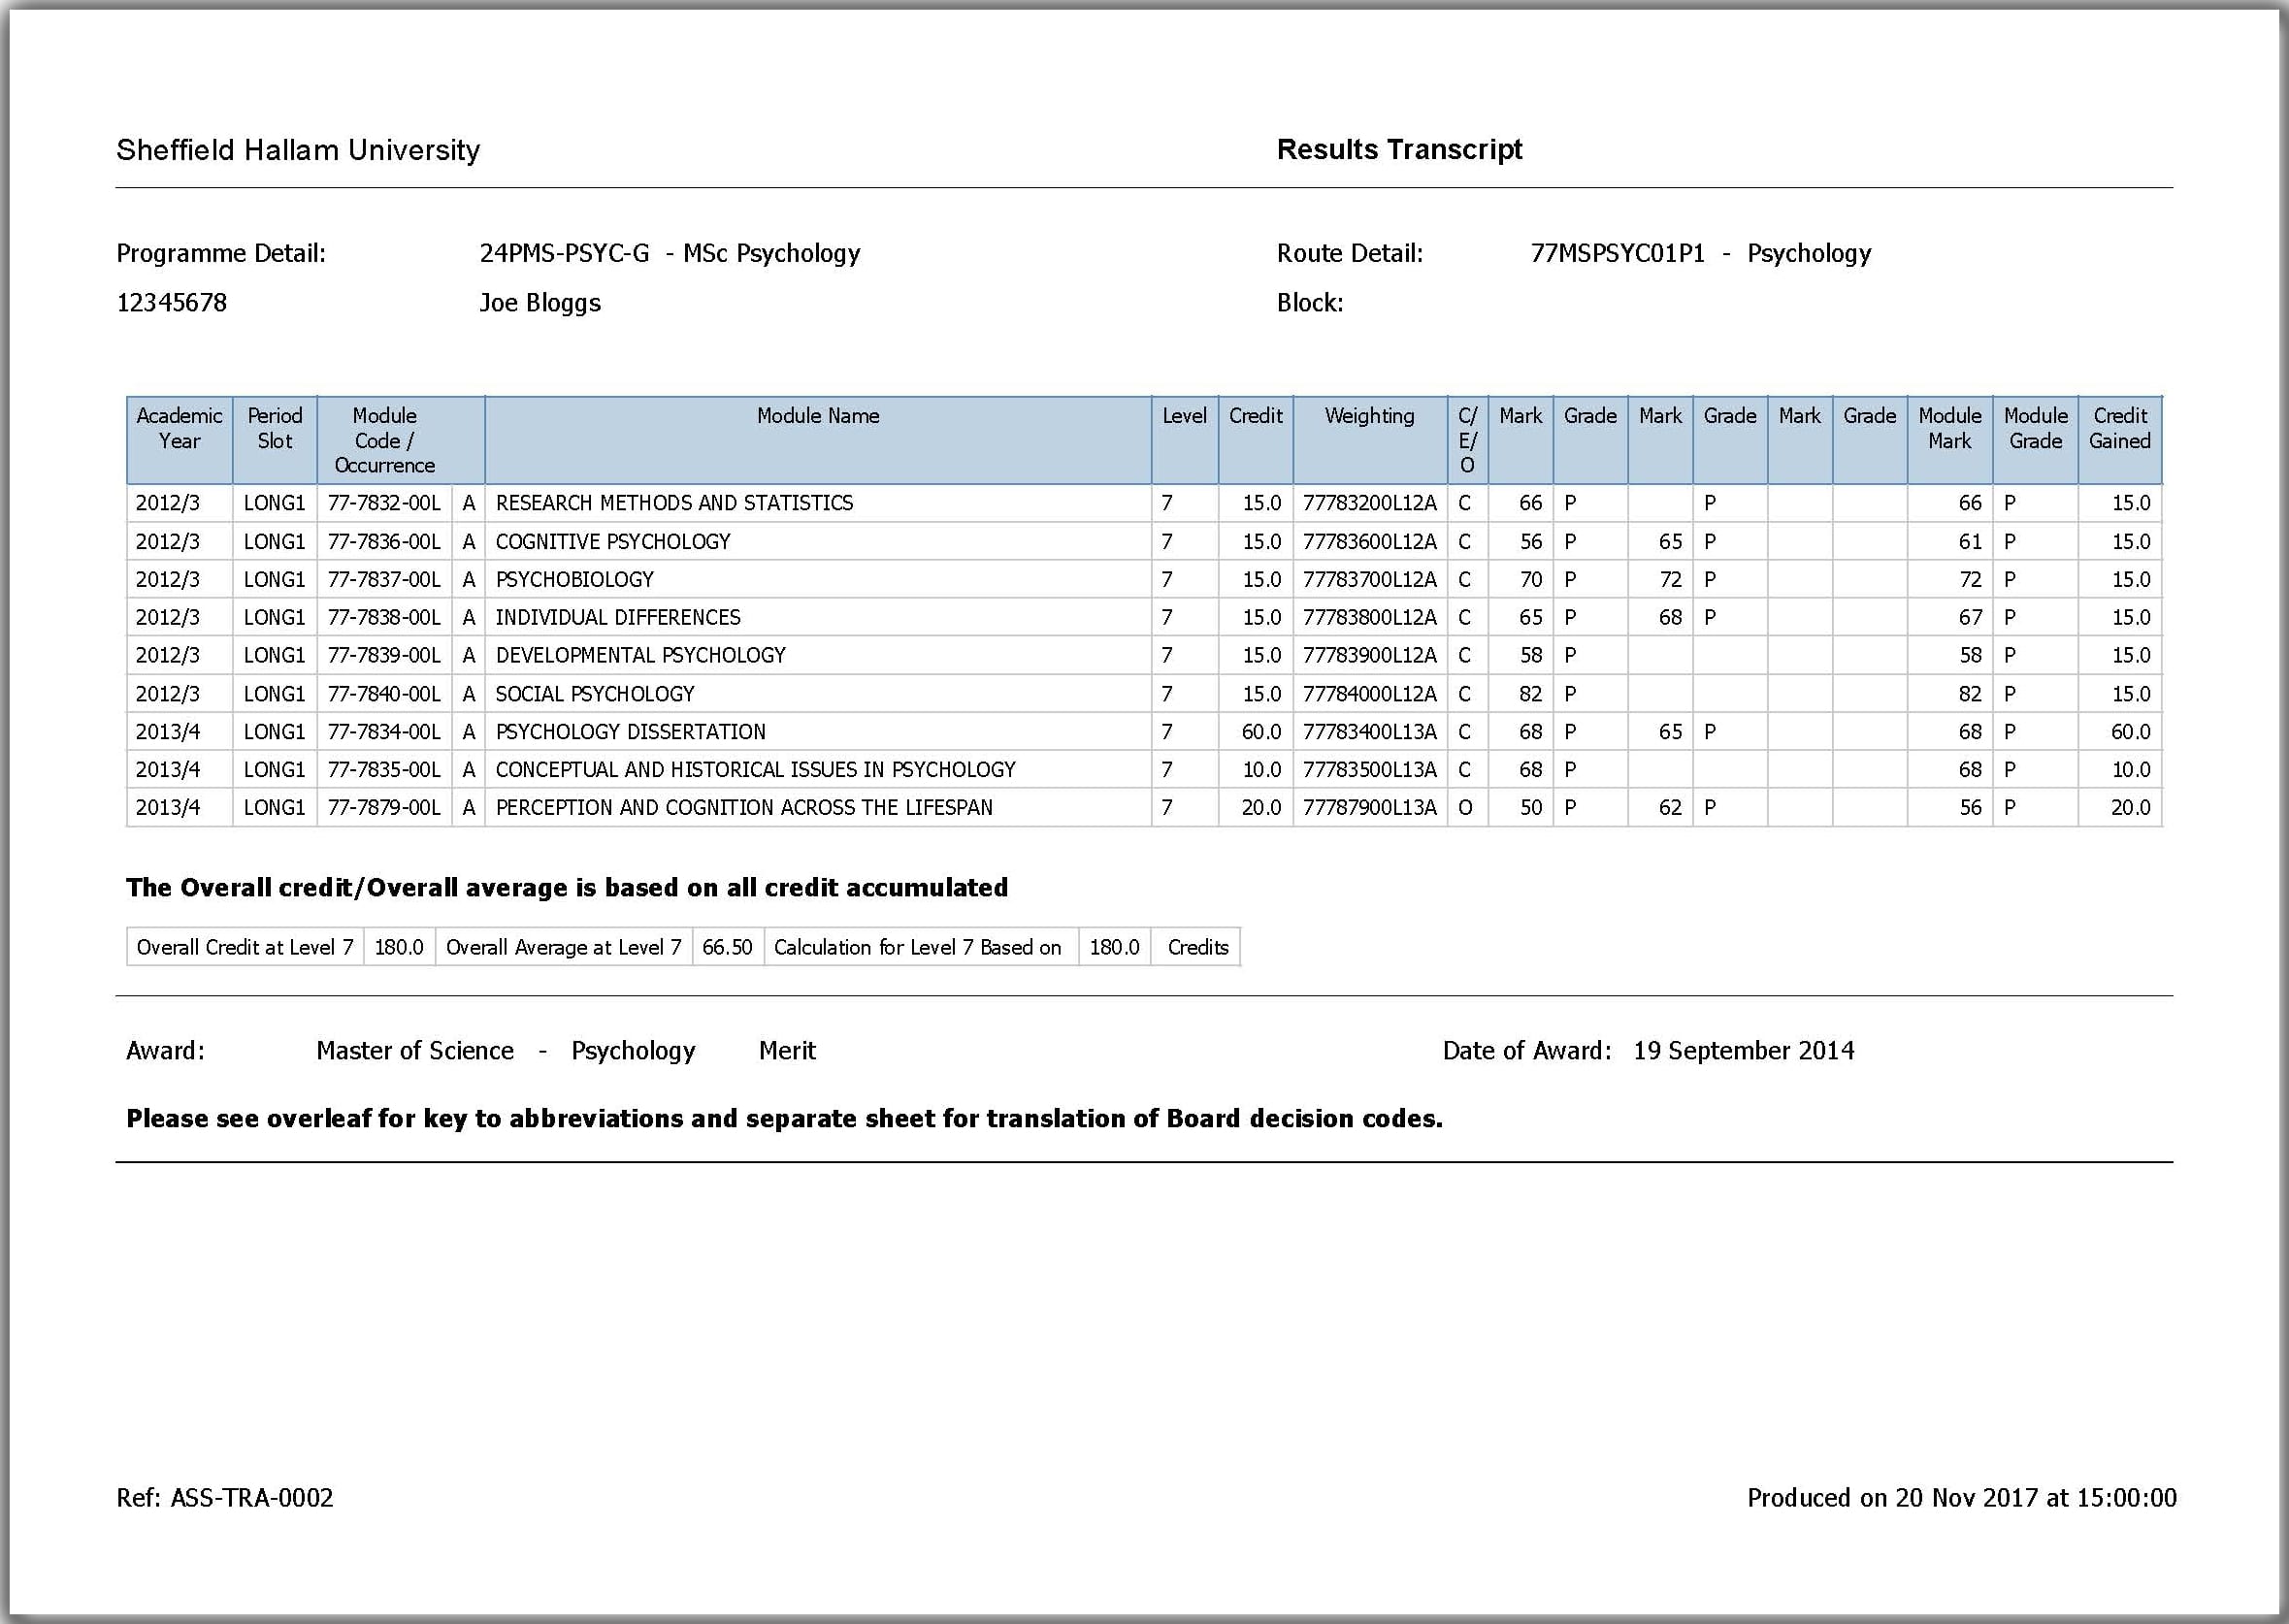Select 'PSYCHOBIOLOGY' module name
Viewport: 2289px width, 1624px height.
(x=574, y=579)
